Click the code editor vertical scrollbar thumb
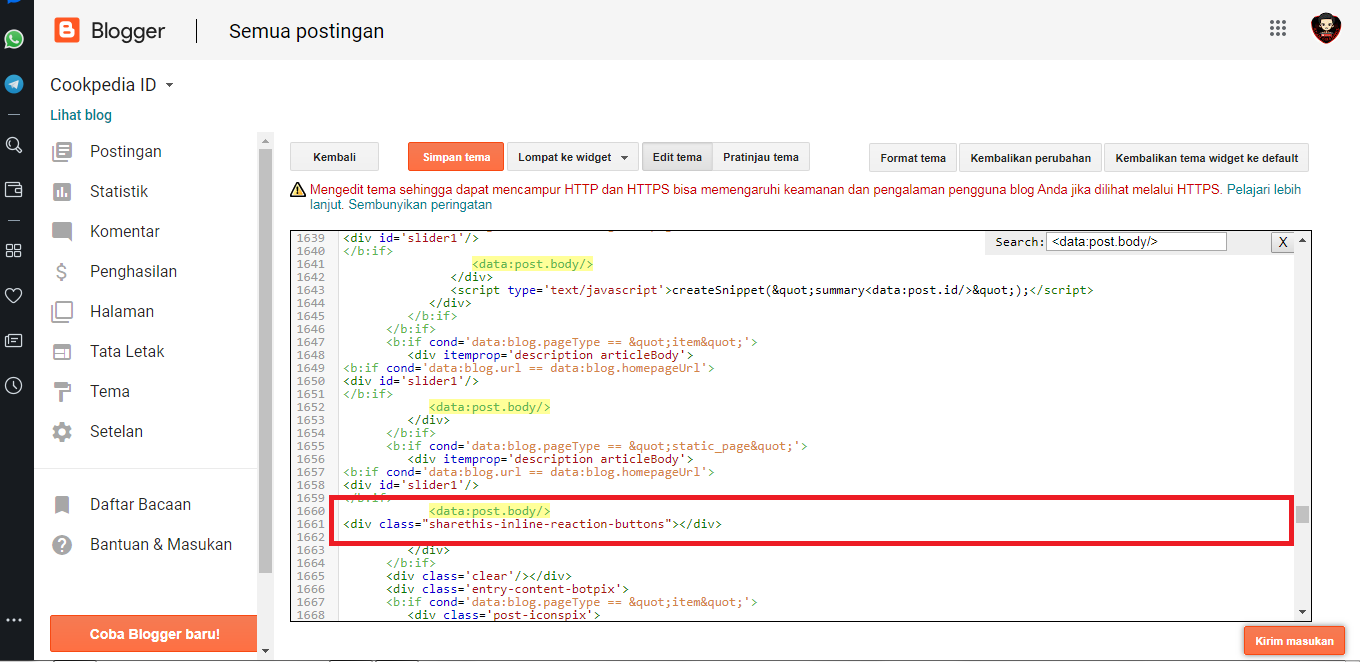Viewport: 1360px width, 662px height. 1302,515
